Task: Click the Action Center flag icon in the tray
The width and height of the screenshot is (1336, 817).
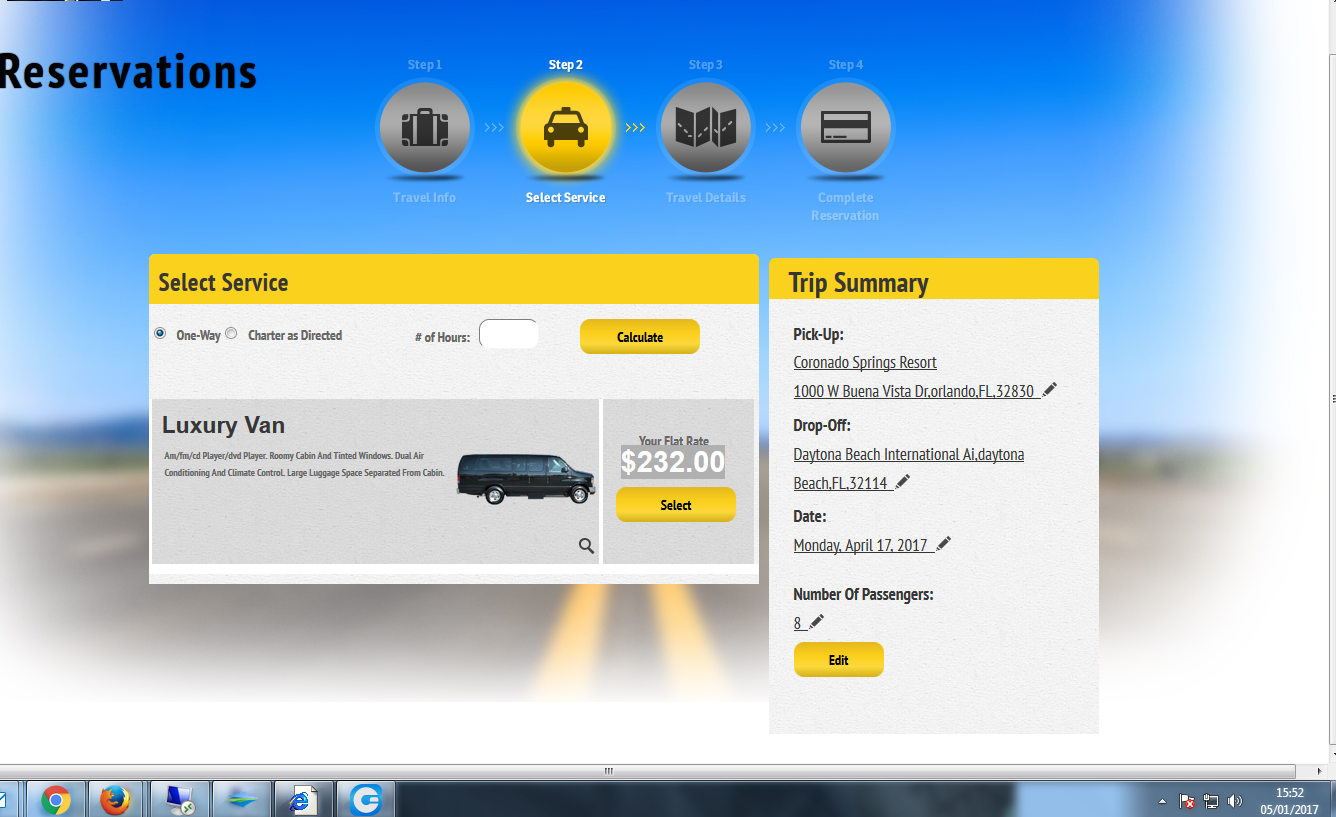Action: coord(1187,801)
